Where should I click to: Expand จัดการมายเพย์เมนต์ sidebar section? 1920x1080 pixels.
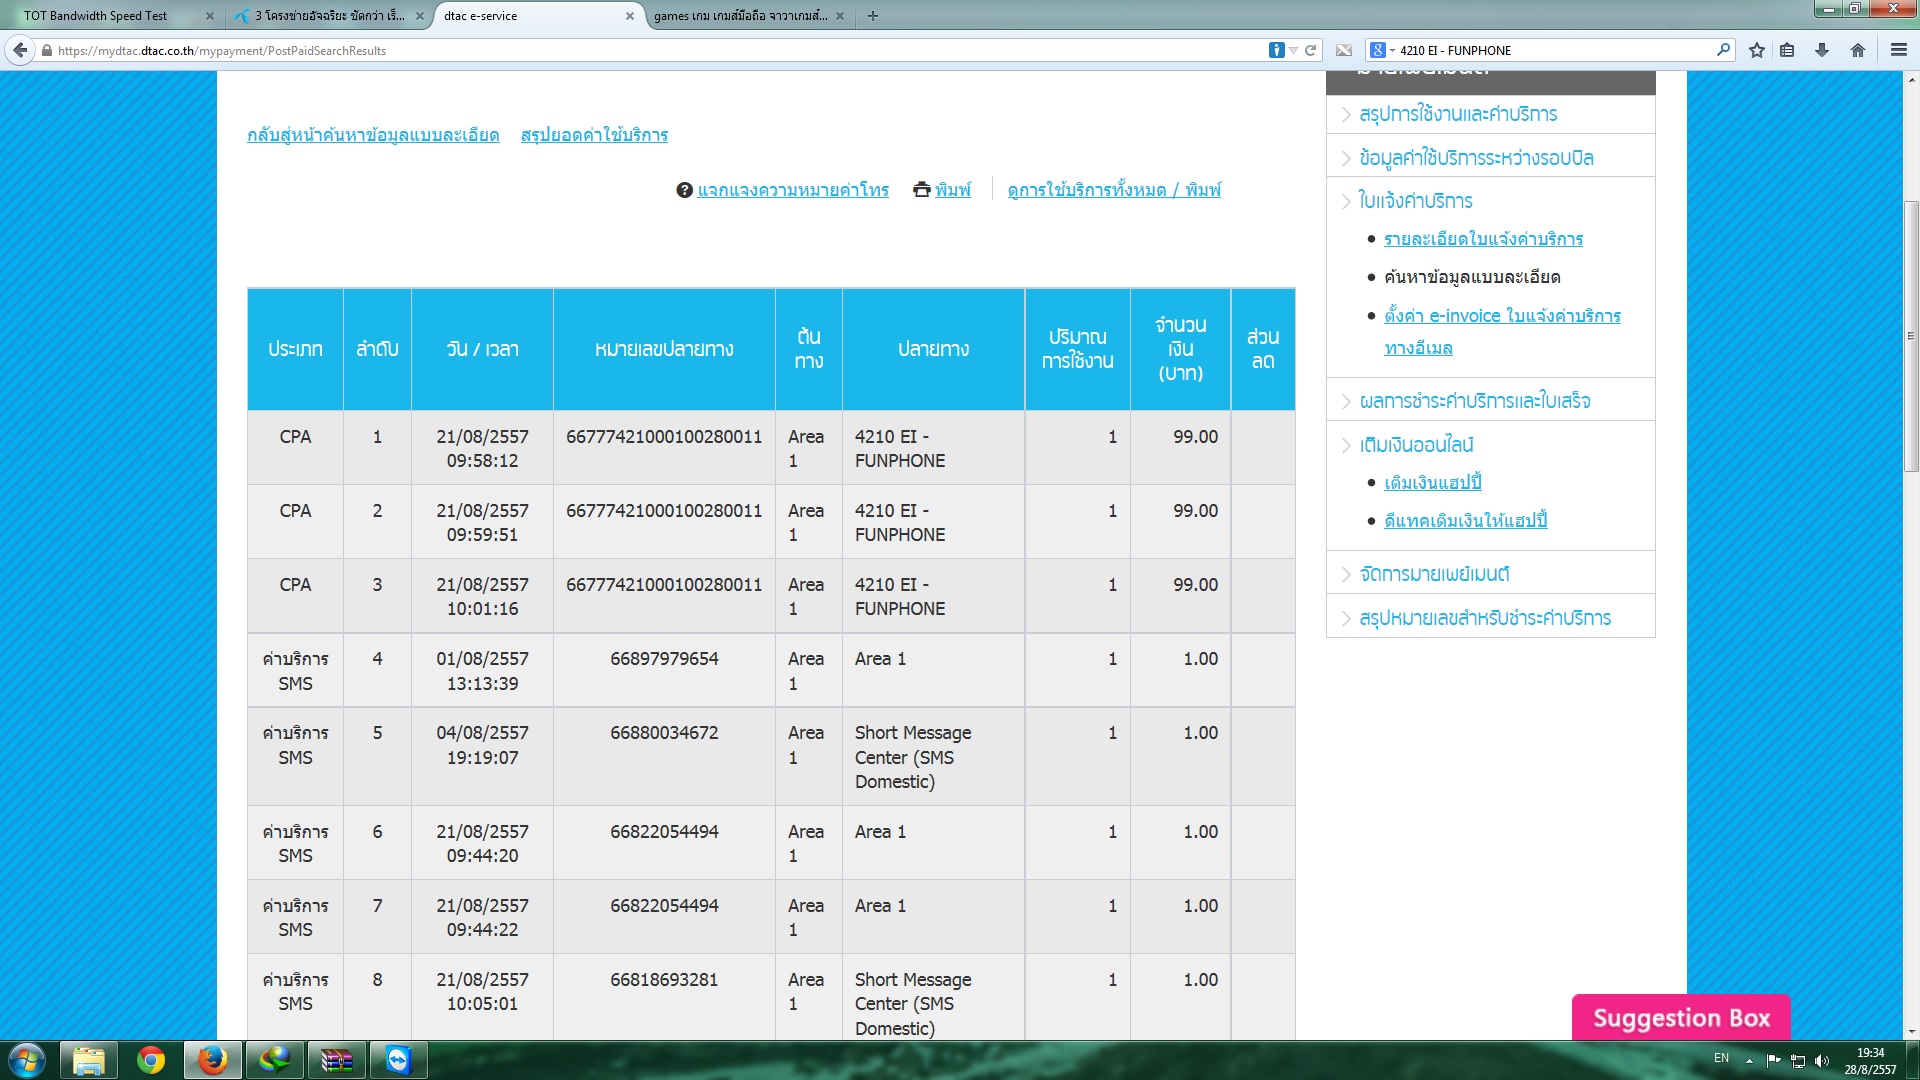1433,574
